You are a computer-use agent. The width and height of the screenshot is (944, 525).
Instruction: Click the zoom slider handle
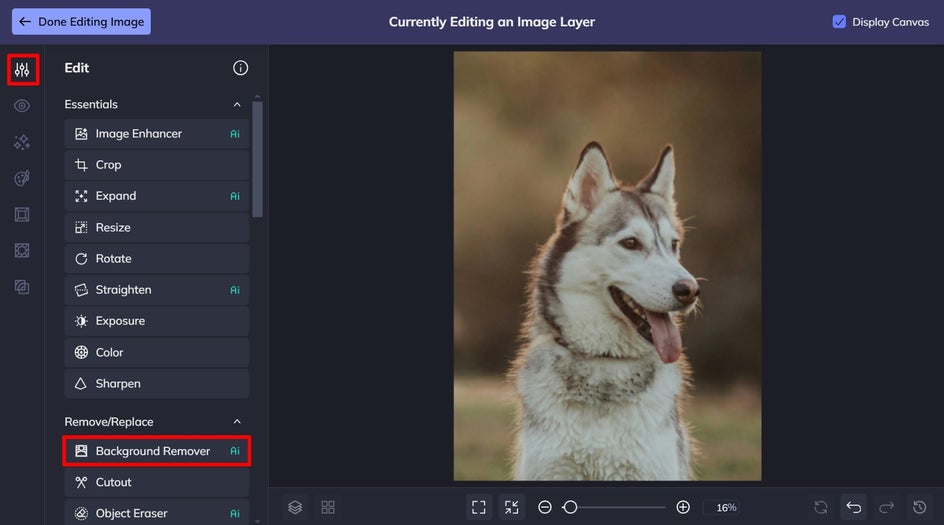pyautogui.click(x=570, y=507)
